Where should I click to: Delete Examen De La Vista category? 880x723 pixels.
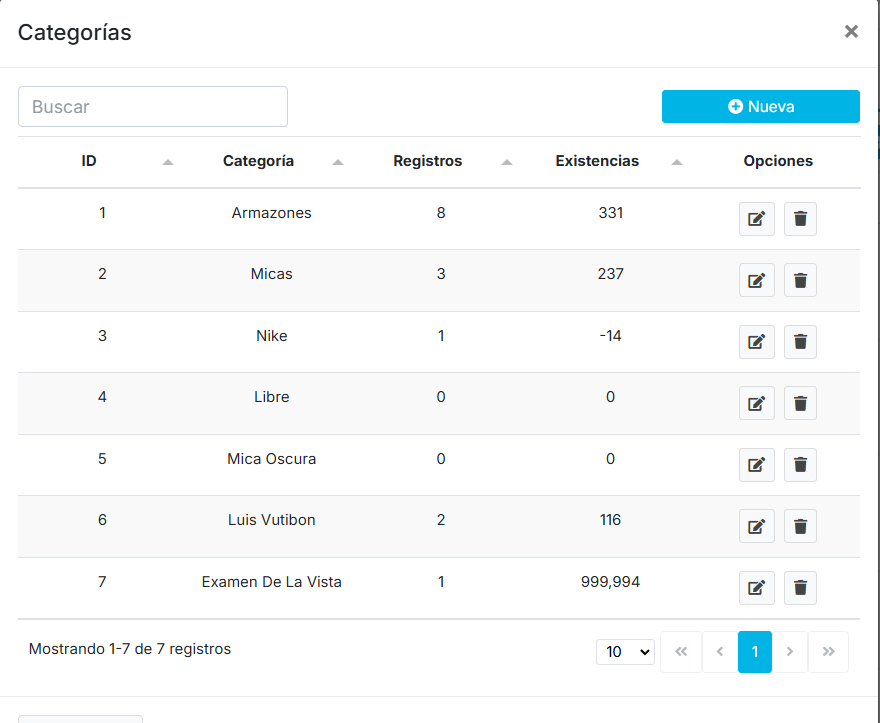point(800,588)
